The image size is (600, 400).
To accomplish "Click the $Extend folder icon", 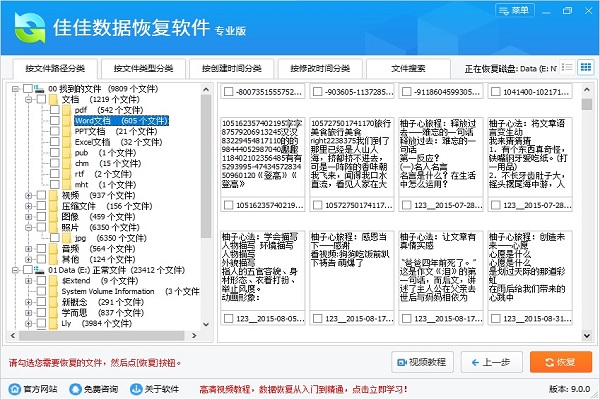I will [53, 281].
